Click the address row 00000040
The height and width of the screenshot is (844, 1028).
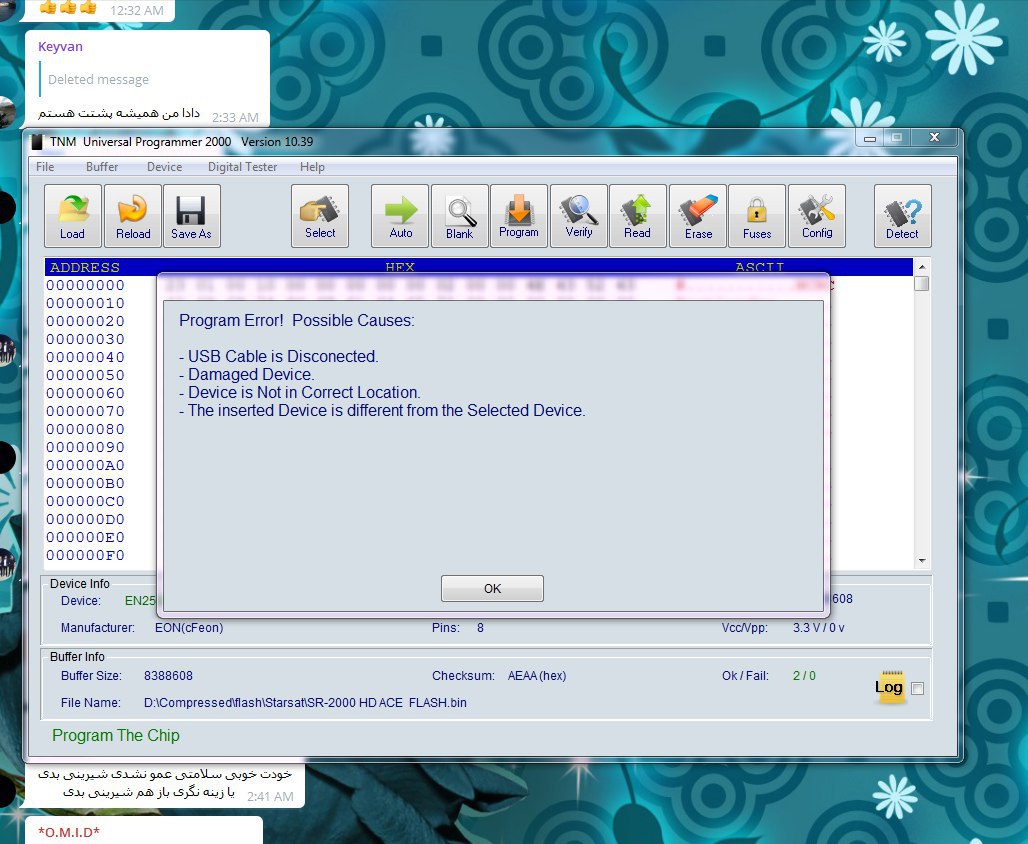[x=85, y=357]
